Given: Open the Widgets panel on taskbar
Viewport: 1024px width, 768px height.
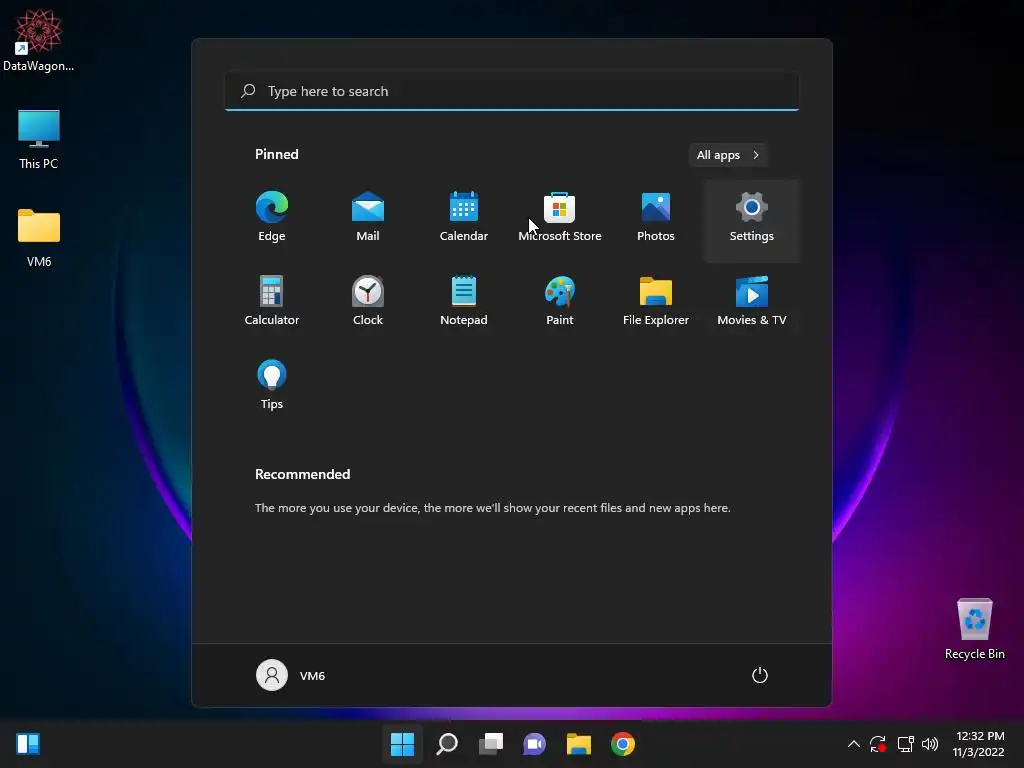Looking at the screenshot, I should pos(28,744).
